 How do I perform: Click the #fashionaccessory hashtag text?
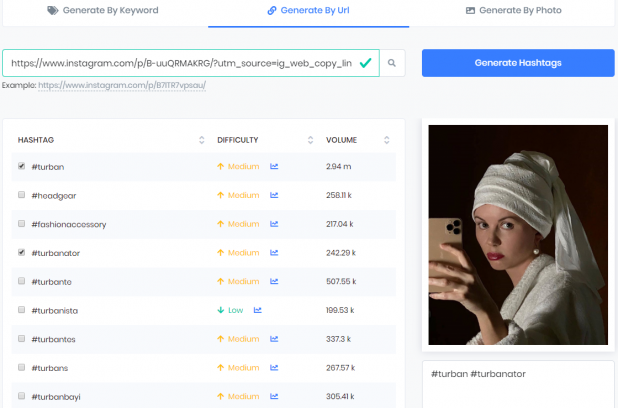click(69, 224)
